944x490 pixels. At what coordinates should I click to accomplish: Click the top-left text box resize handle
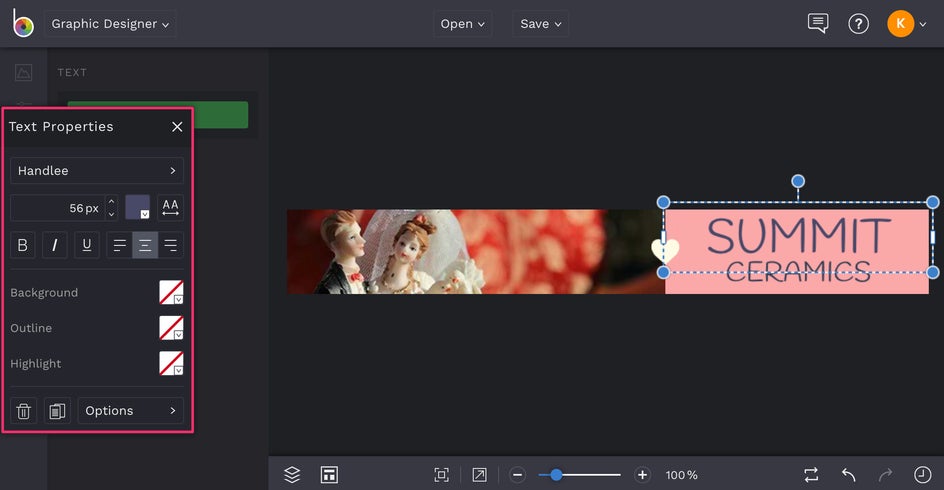663,202
